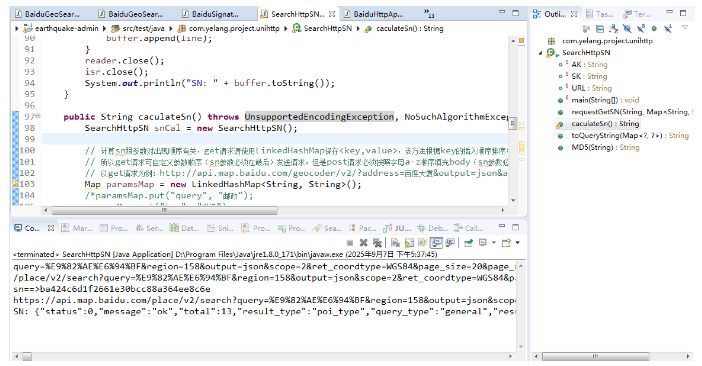Remove all terminated launches in Console

click(377, 243)
